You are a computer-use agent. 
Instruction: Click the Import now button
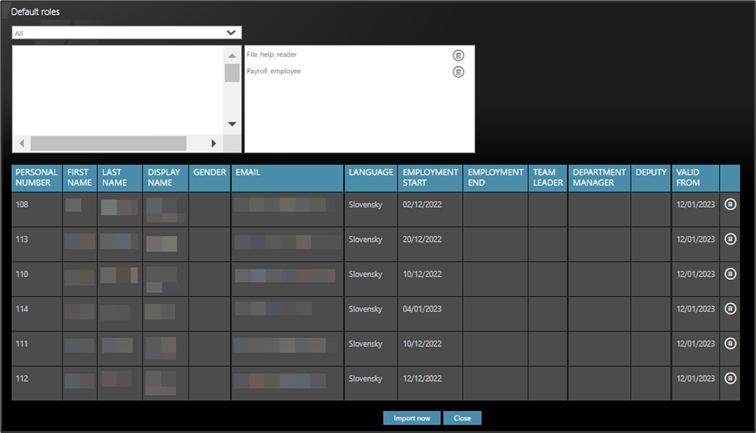pos(411,418)
